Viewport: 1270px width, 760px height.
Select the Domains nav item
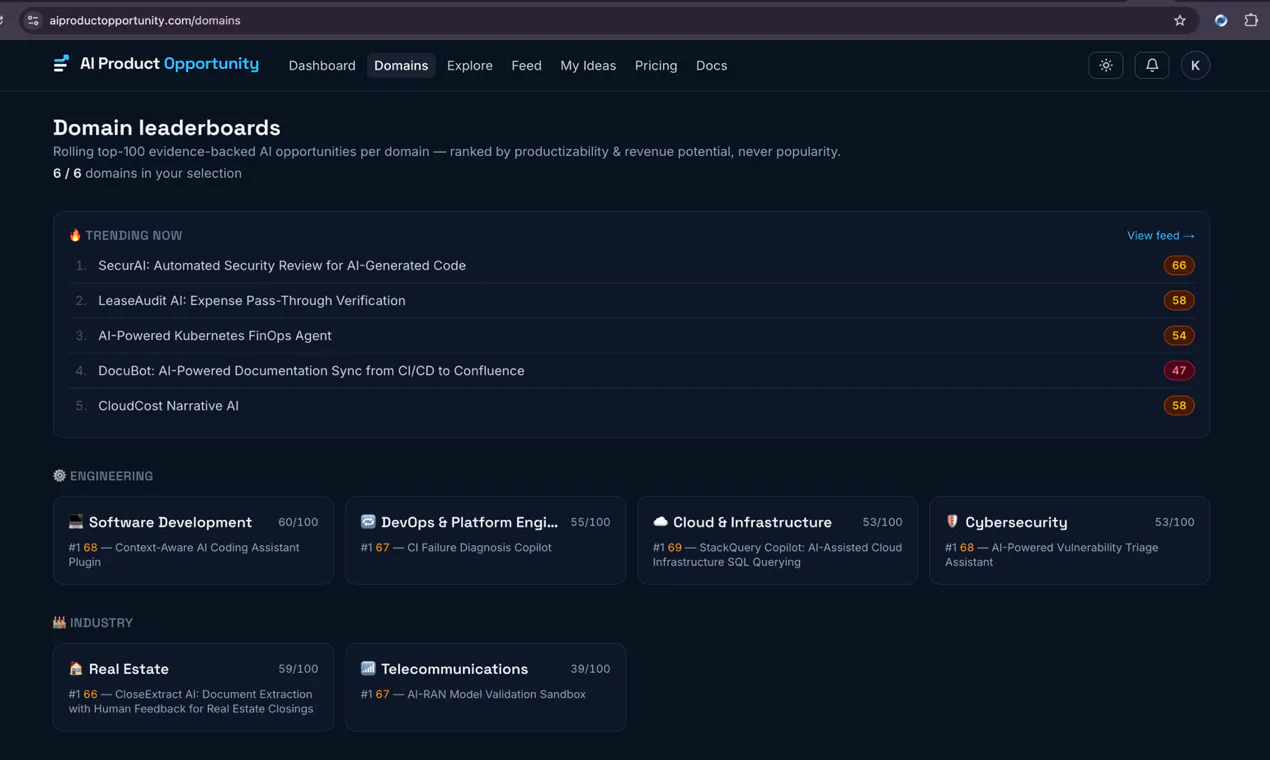point(401,65)
